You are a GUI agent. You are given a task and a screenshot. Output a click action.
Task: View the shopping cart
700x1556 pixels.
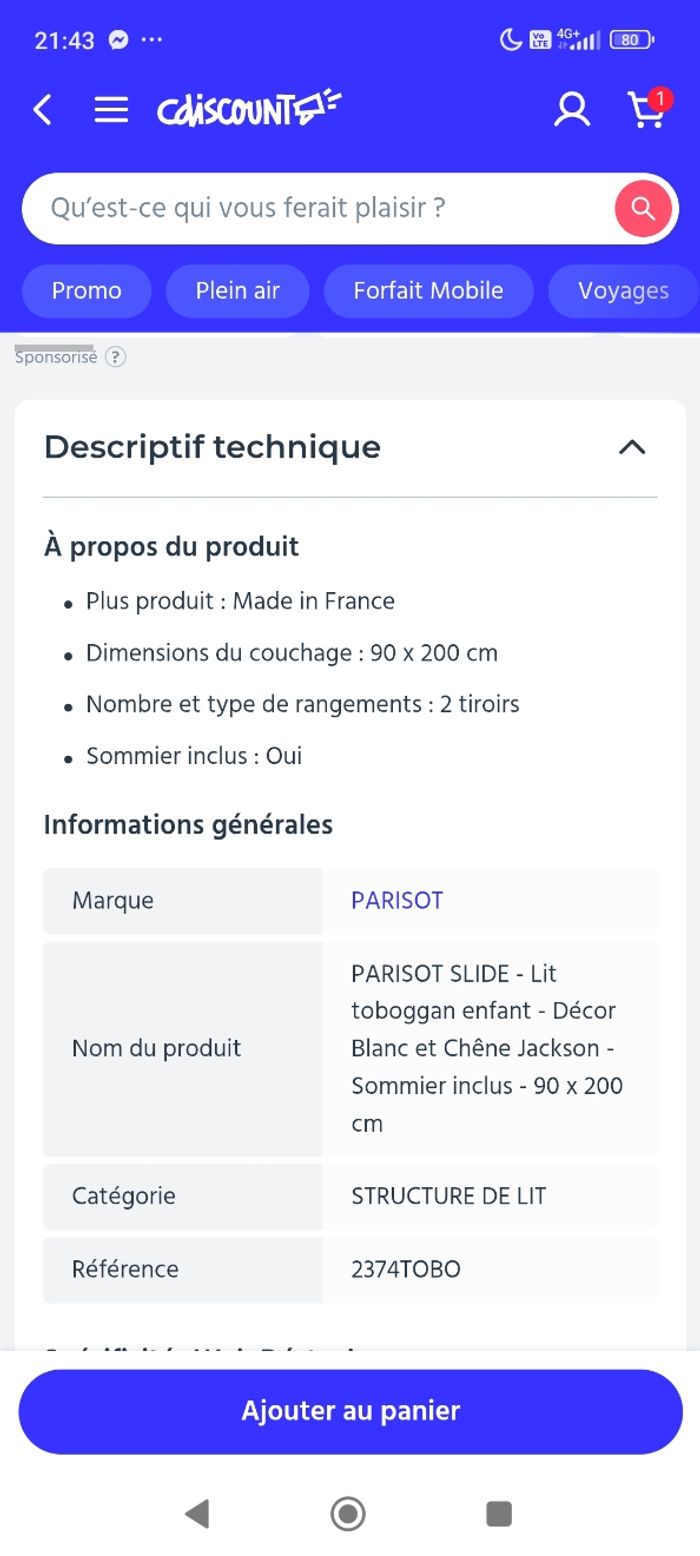(x=647, y=110)
